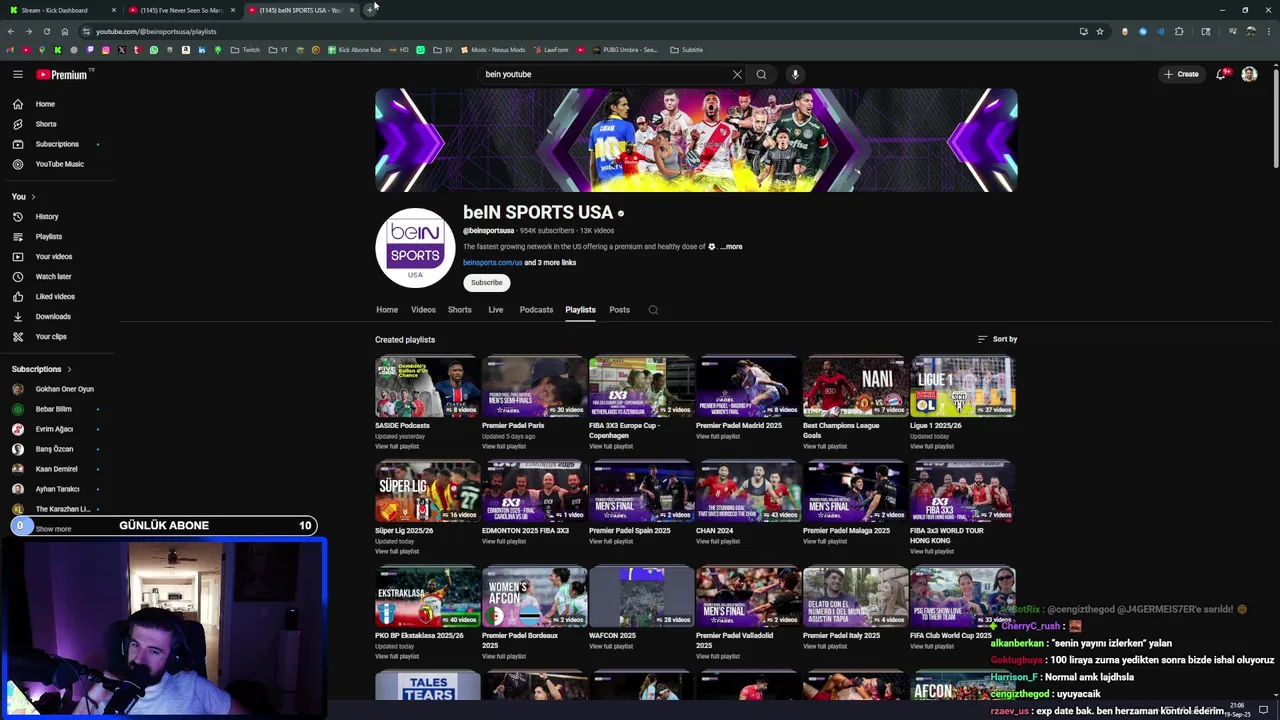Image resolution: width=1280 pixels, height=720 pixels.
Task: Close the beIN SPORTS USA browser tab
Action: tap(352, 10)
